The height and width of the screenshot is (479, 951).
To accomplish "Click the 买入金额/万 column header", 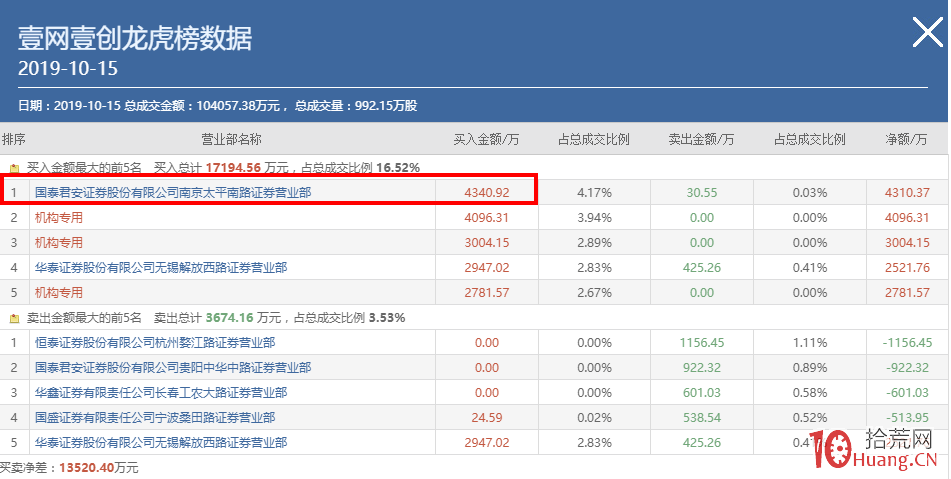I will 486,139.
